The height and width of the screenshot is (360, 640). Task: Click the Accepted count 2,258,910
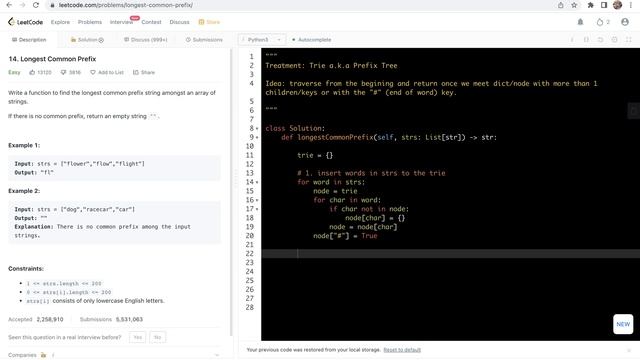pyautogui.click(x=50, y=319)
